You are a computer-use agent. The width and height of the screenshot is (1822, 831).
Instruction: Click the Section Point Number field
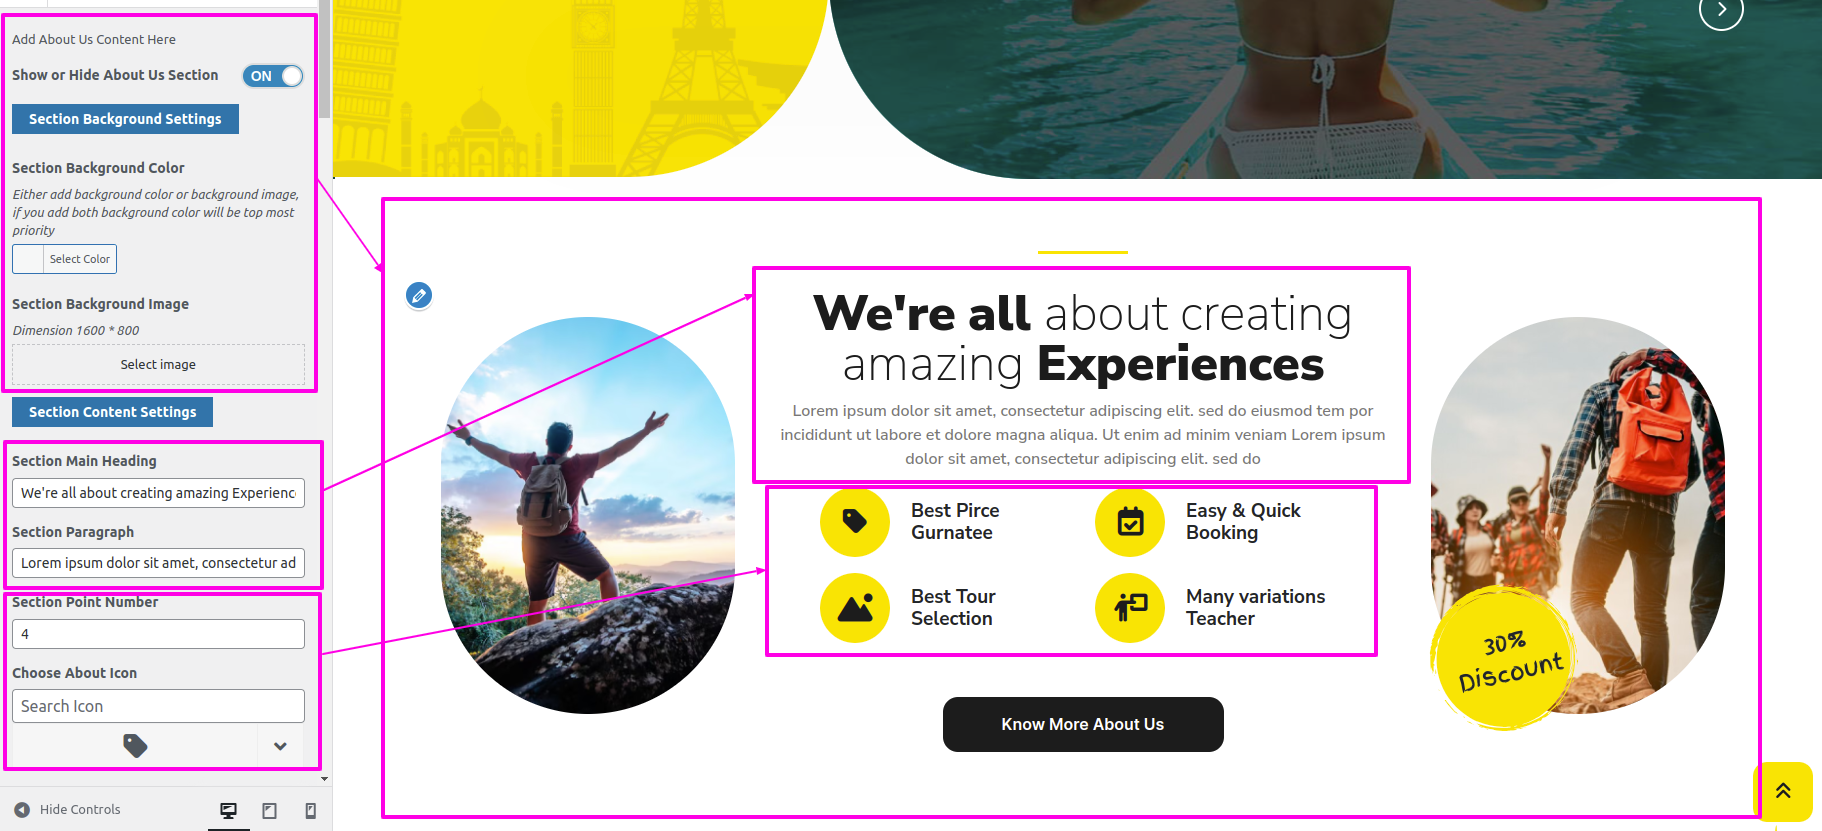(x=158, y=634)
